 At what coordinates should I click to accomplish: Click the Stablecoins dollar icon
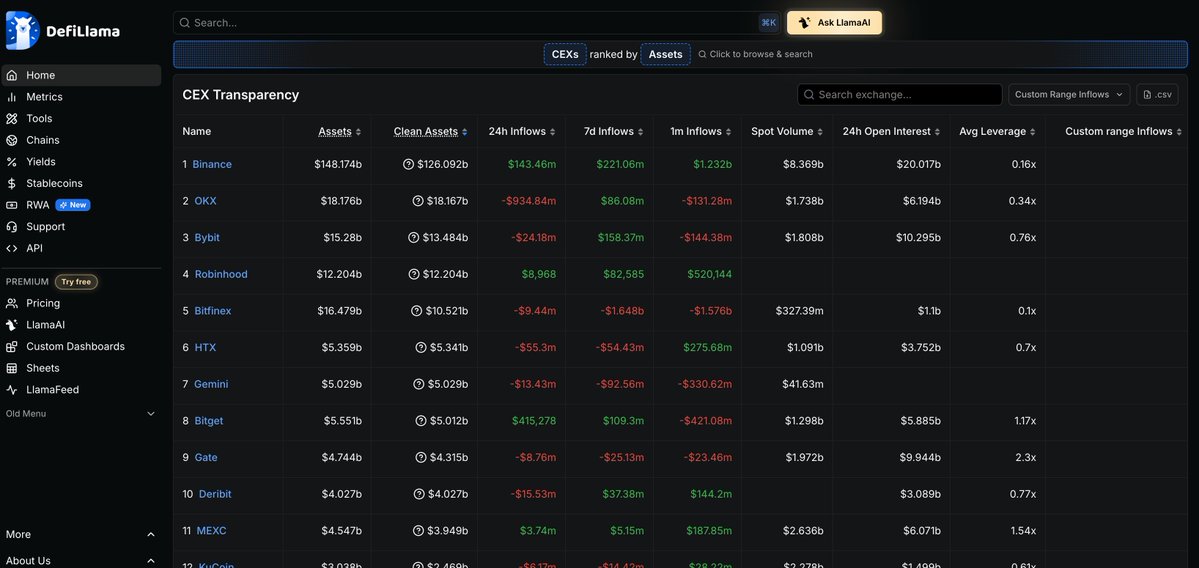pyautogui.click(x=12, y=184)
